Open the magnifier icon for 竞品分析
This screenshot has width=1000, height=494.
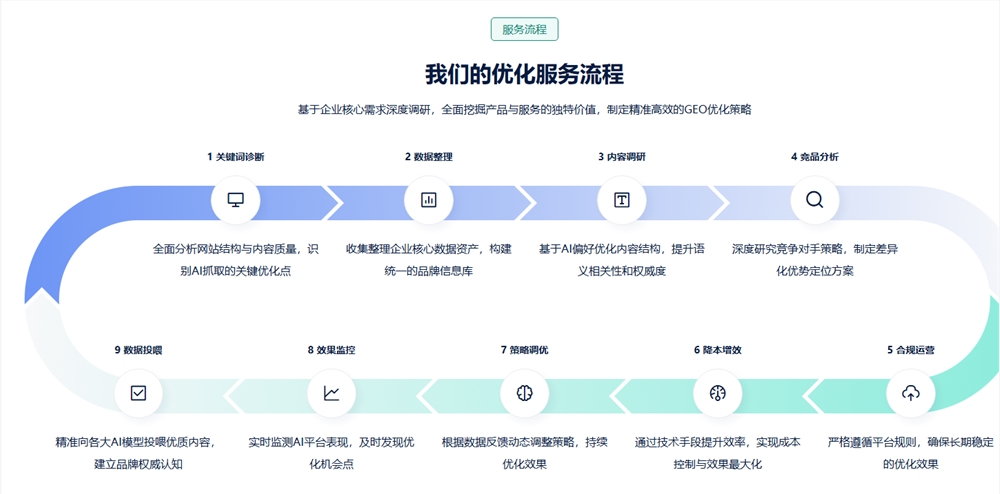tap(815, 200)
